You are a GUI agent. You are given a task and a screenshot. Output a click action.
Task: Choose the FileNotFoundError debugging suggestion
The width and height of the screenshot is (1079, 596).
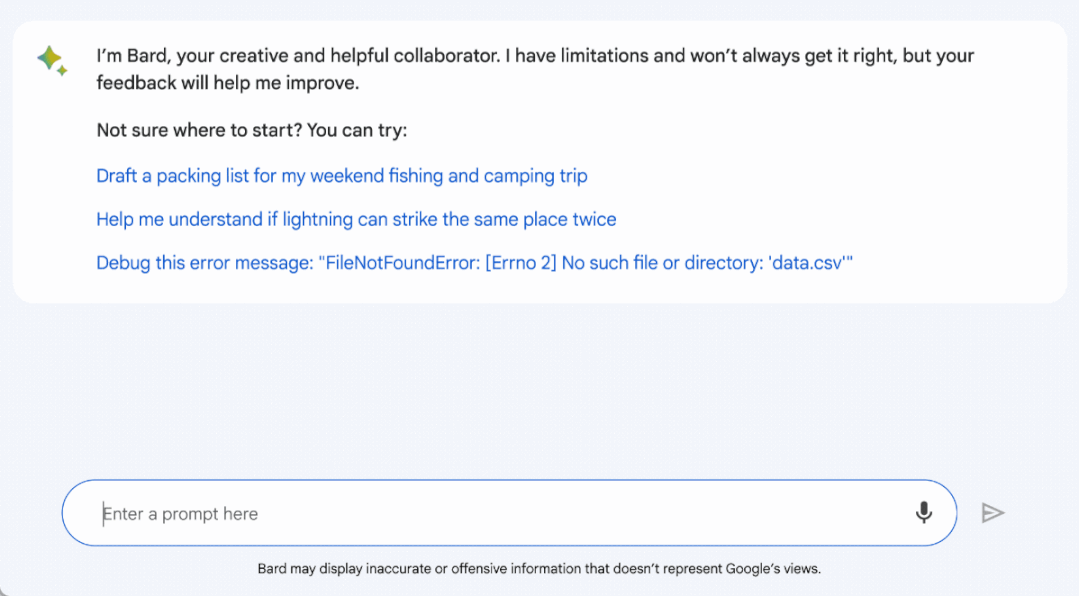coord(473,262)
